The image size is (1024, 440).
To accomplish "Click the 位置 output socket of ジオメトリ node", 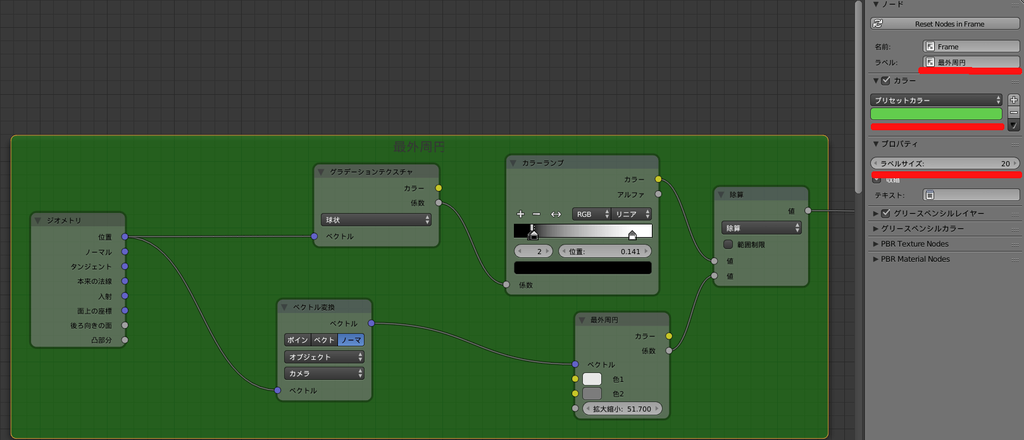I will click(124, 237).
